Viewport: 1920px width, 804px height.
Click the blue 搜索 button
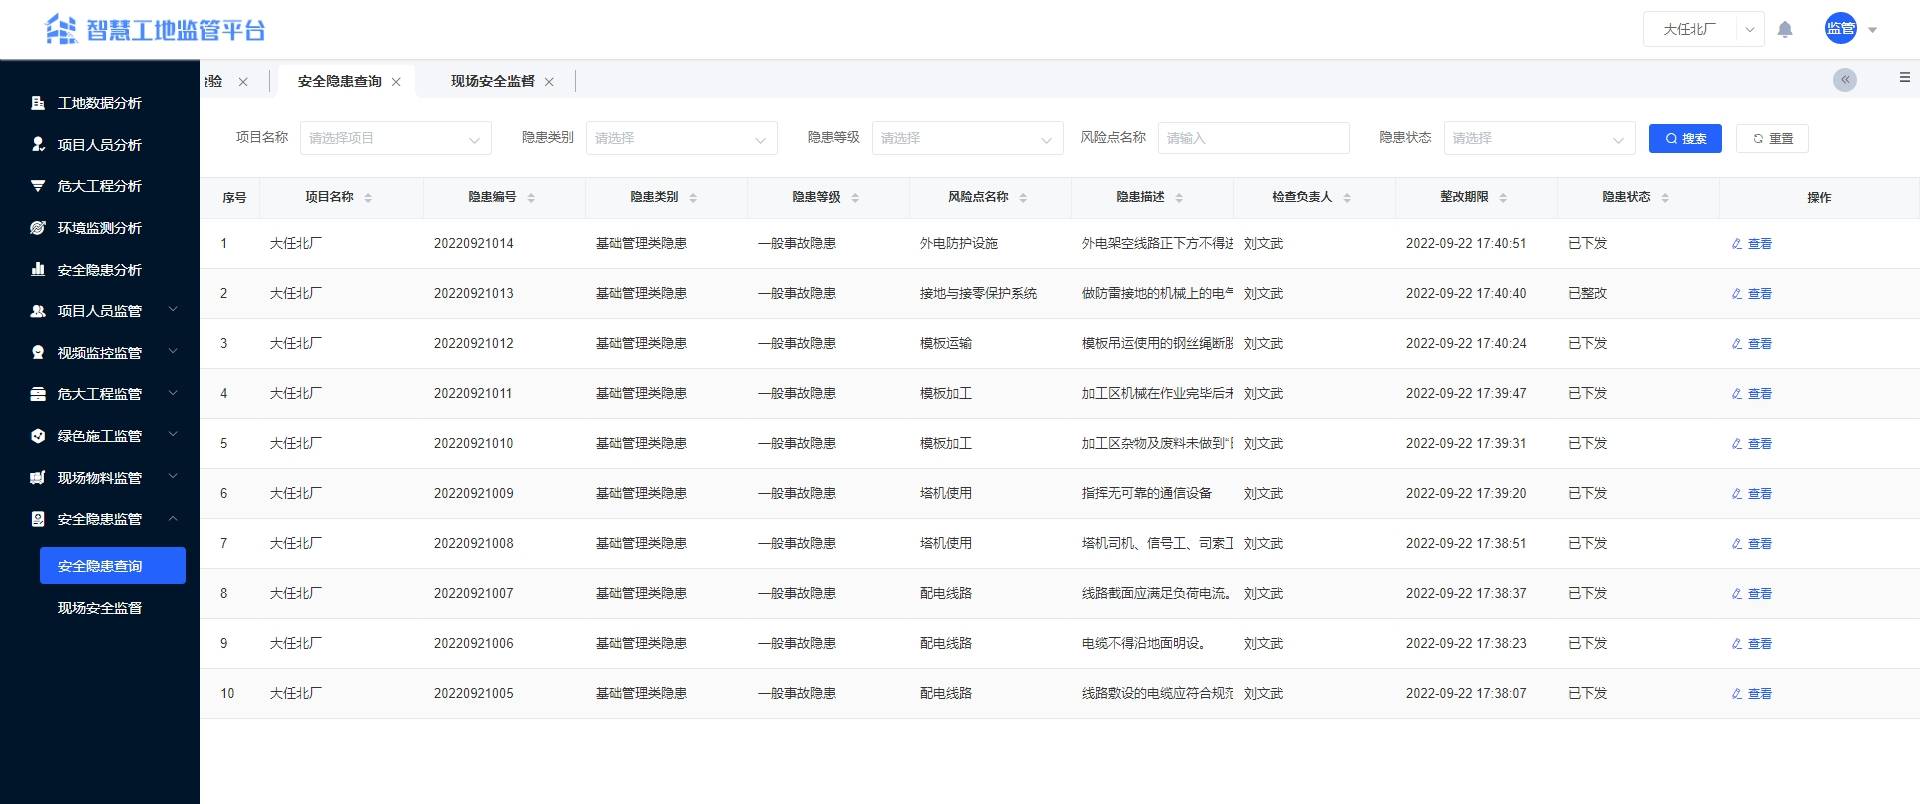[x=1685, y=138]
